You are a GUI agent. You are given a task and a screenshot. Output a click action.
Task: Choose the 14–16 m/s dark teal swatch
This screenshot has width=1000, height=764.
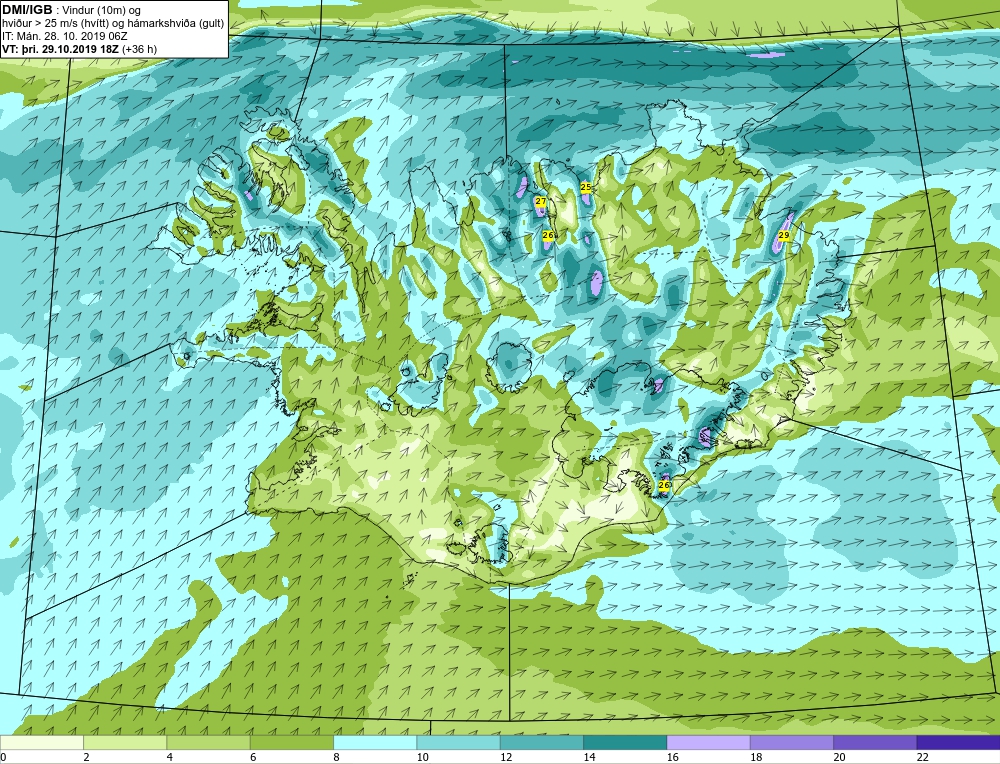tap(625, 742)
